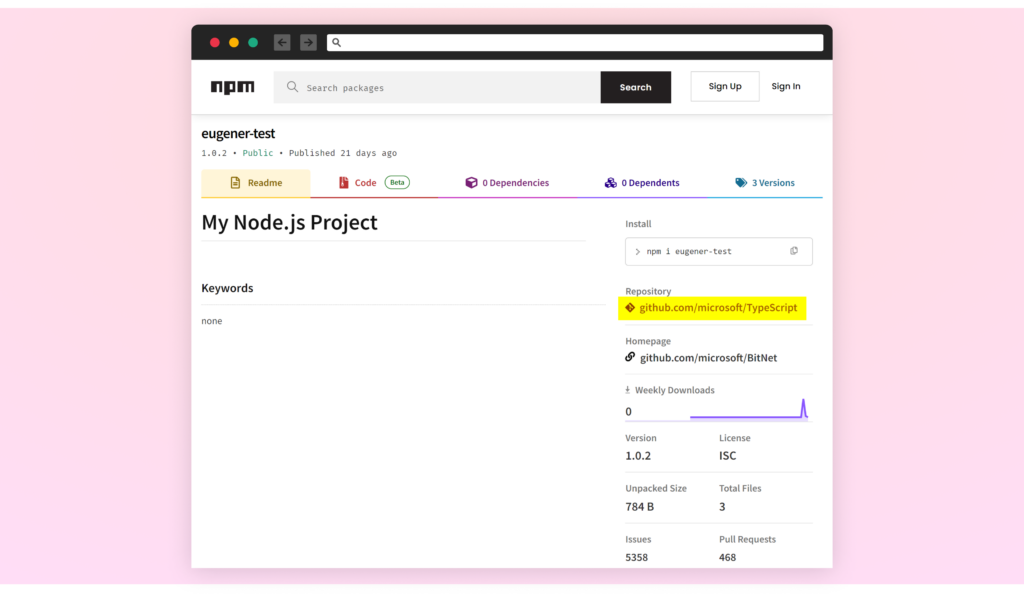Click the Dependencies cube icon

pyautogui.click(x=471, y=183)
